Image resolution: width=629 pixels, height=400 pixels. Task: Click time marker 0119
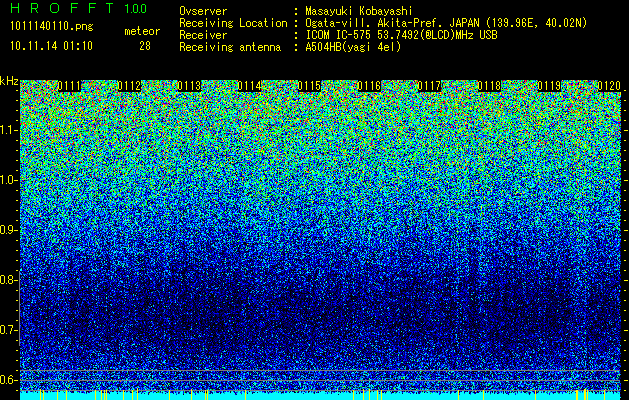pos(549,86)
